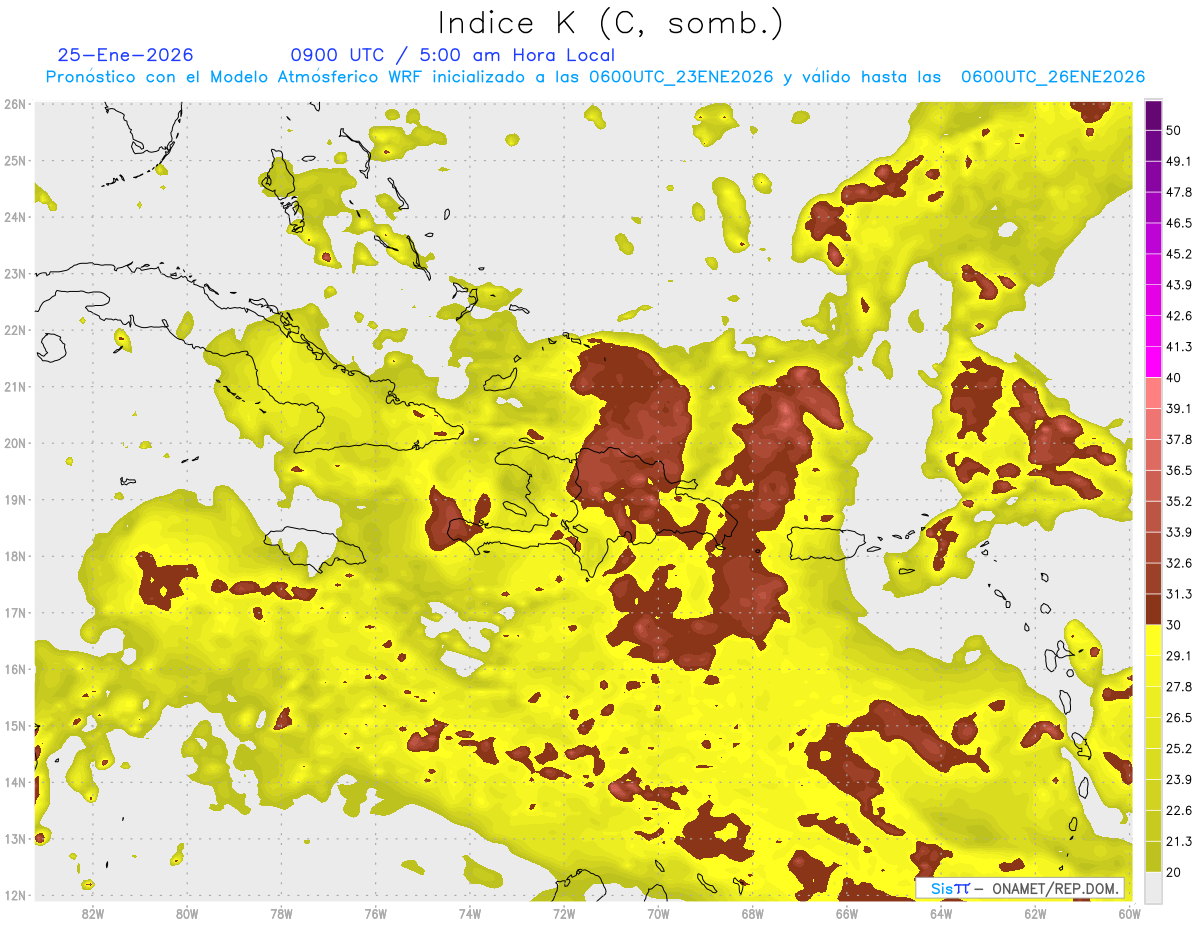
Task: Select the colorbar value "30"
Action: click(1174, 625)
